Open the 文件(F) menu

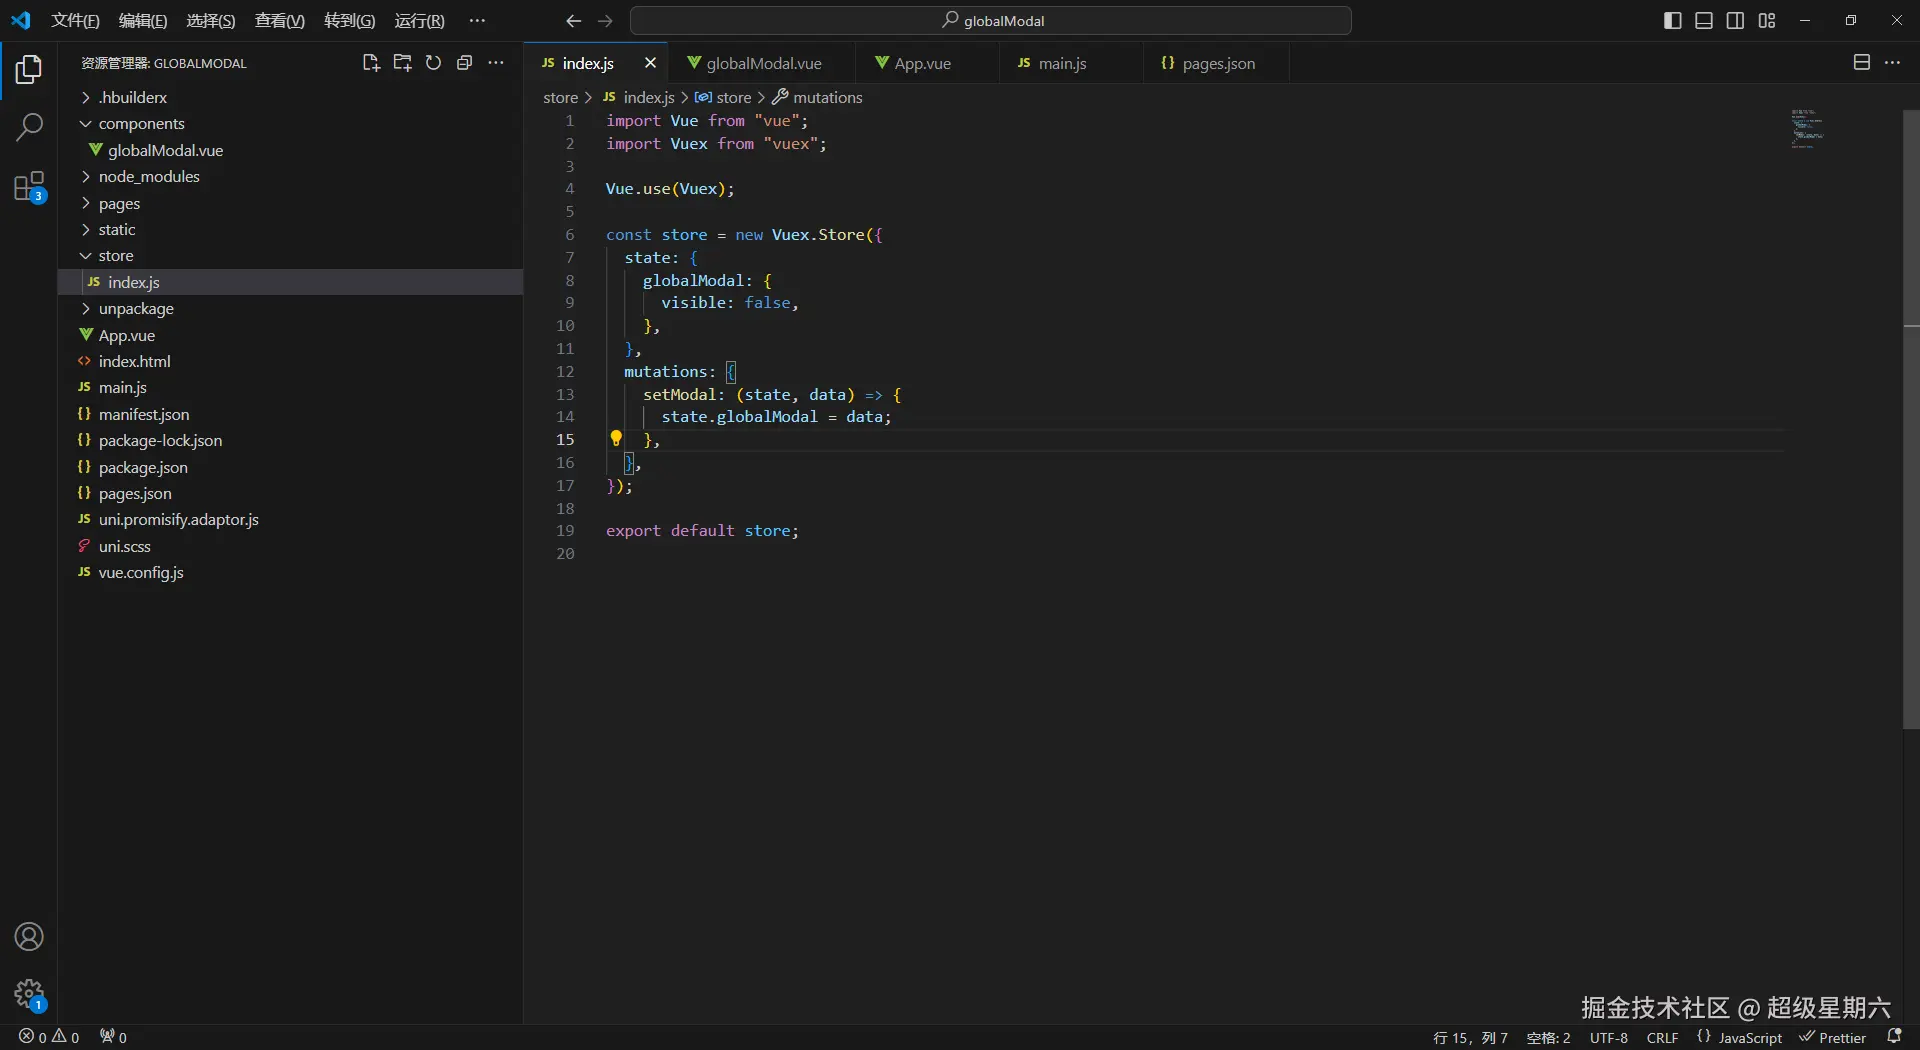tap(75, 21)
